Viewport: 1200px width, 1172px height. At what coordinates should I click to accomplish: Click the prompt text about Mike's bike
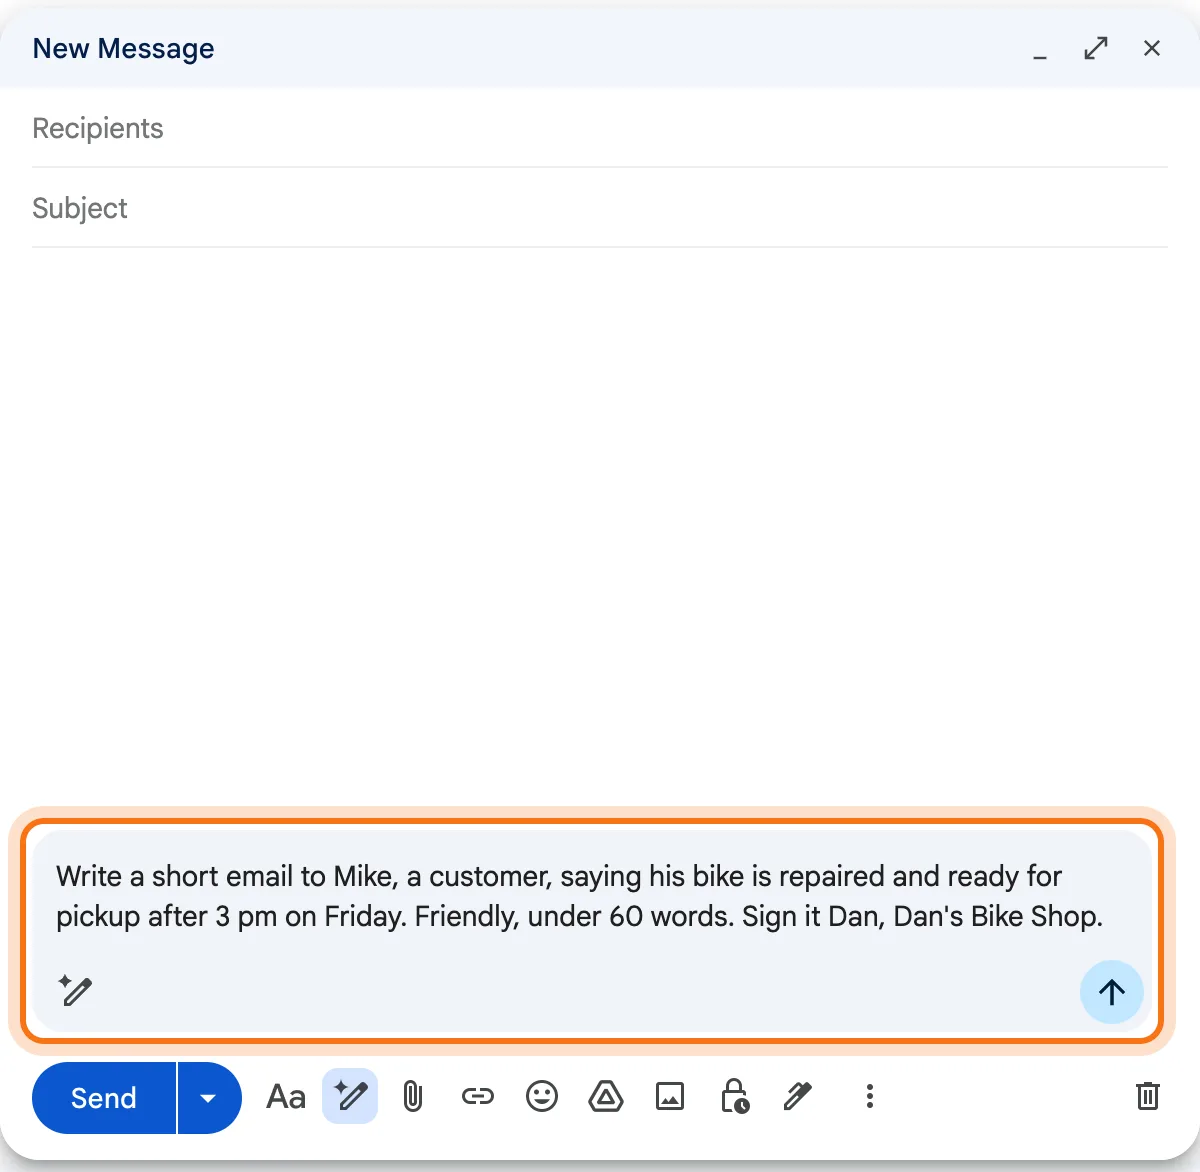pyautogui.click(x=580, y=896)
